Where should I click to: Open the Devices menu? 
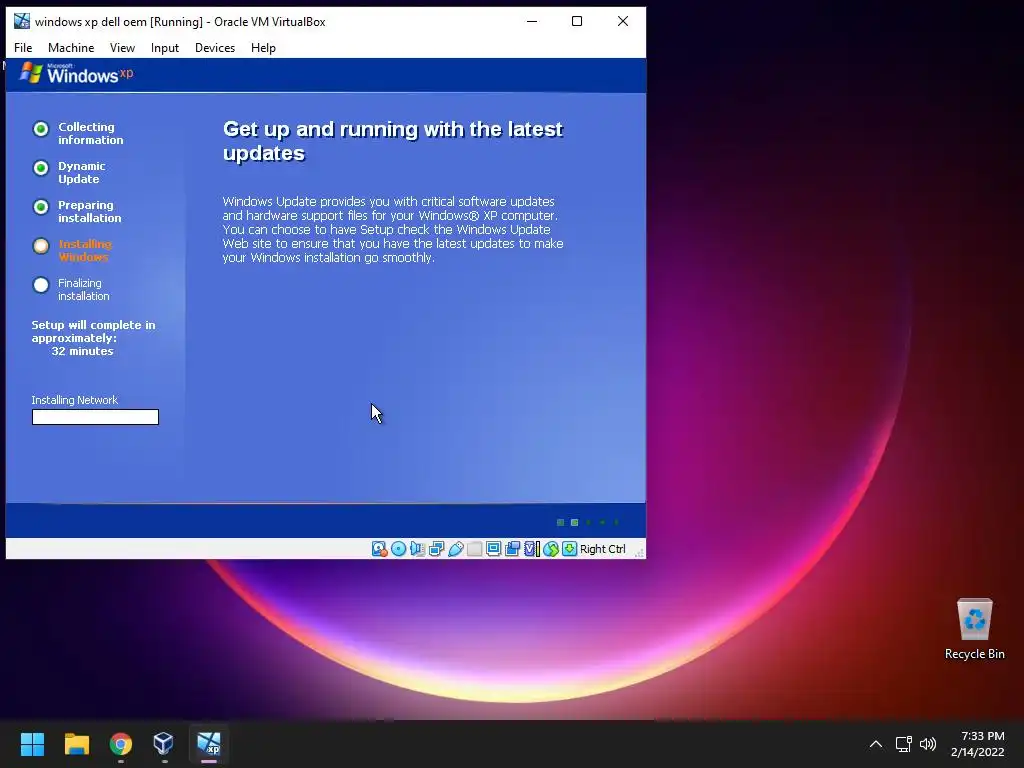[x=215, y=48]
